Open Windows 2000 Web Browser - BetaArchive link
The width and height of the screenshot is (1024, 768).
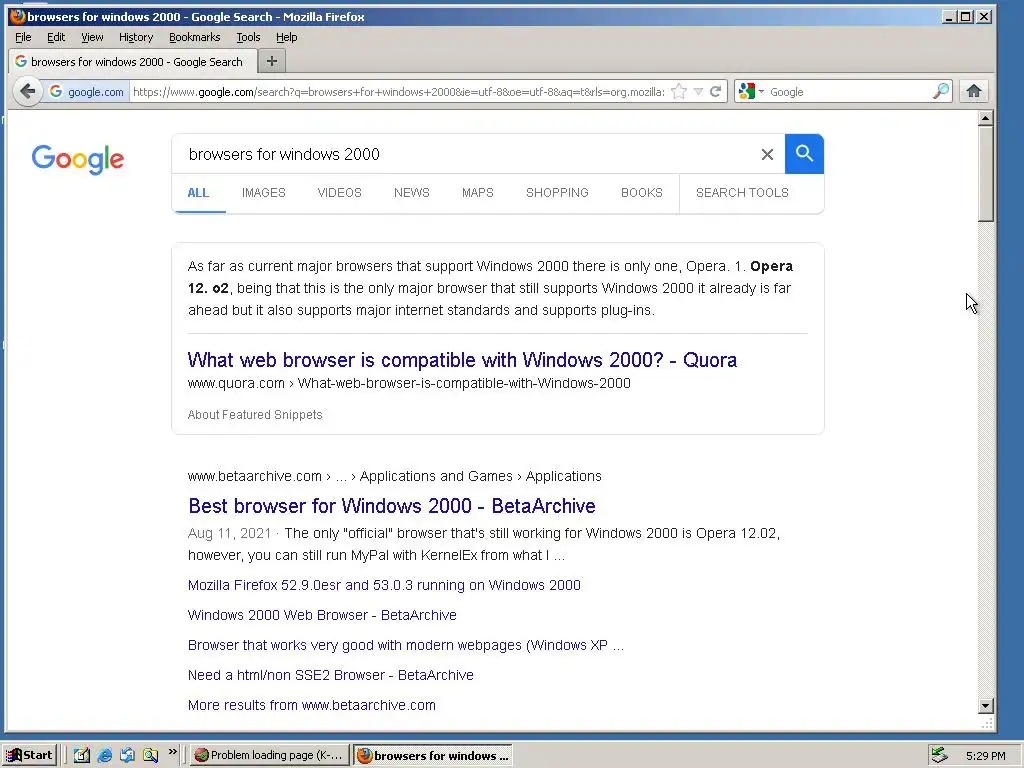(322, 615)
